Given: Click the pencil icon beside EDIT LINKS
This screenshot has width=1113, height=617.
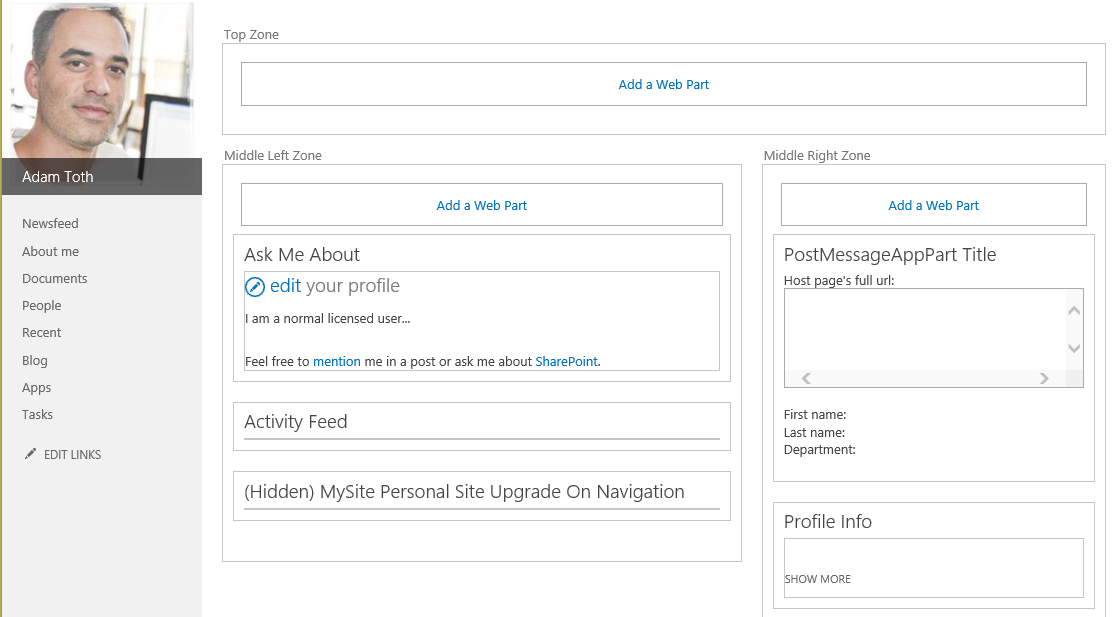Looking at the screenshot, I should (x=30, y=454).
